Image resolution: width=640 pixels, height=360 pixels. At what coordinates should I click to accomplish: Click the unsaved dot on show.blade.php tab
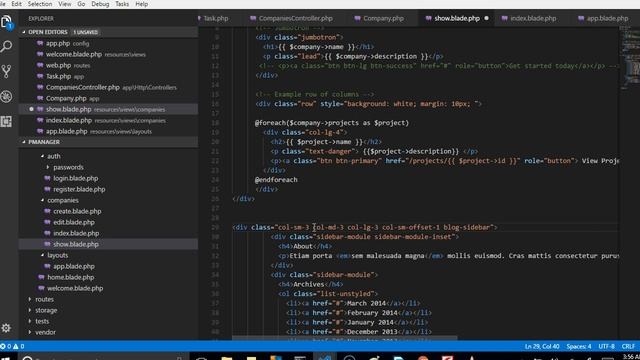click(x=486, y=18)
